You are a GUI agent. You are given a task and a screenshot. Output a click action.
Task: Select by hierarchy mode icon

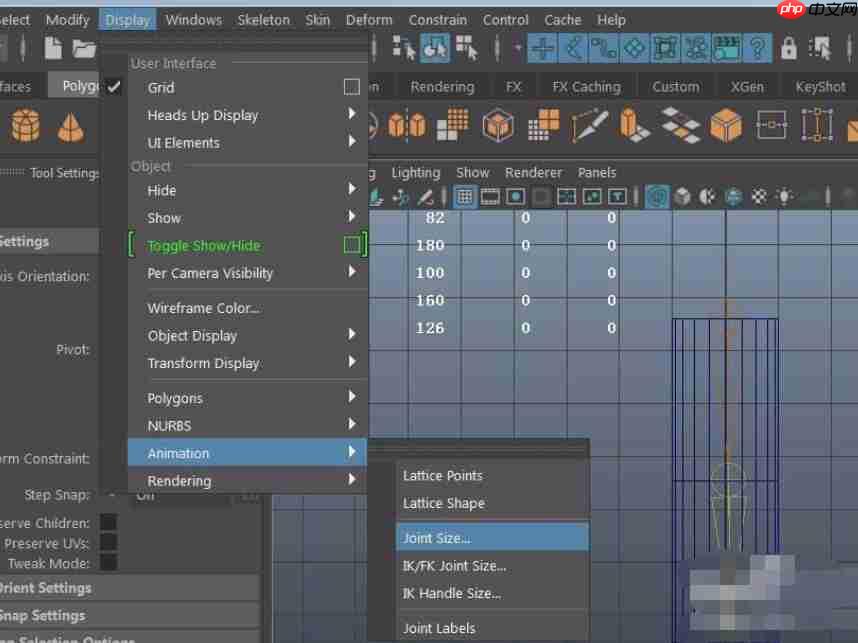(x=403, y=48)
